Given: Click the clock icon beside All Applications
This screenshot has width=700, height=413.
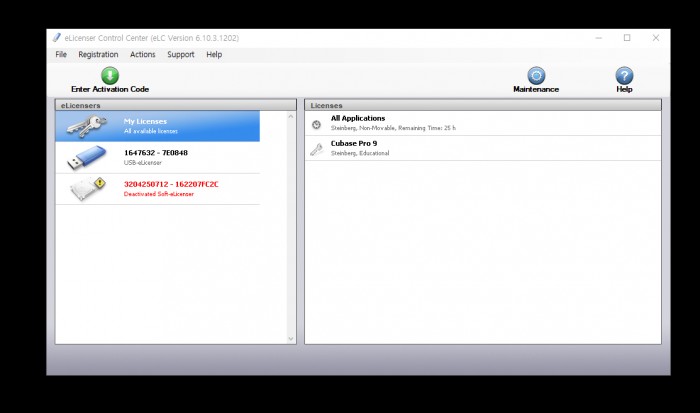Looking at the screenshot, I should 317,125.
